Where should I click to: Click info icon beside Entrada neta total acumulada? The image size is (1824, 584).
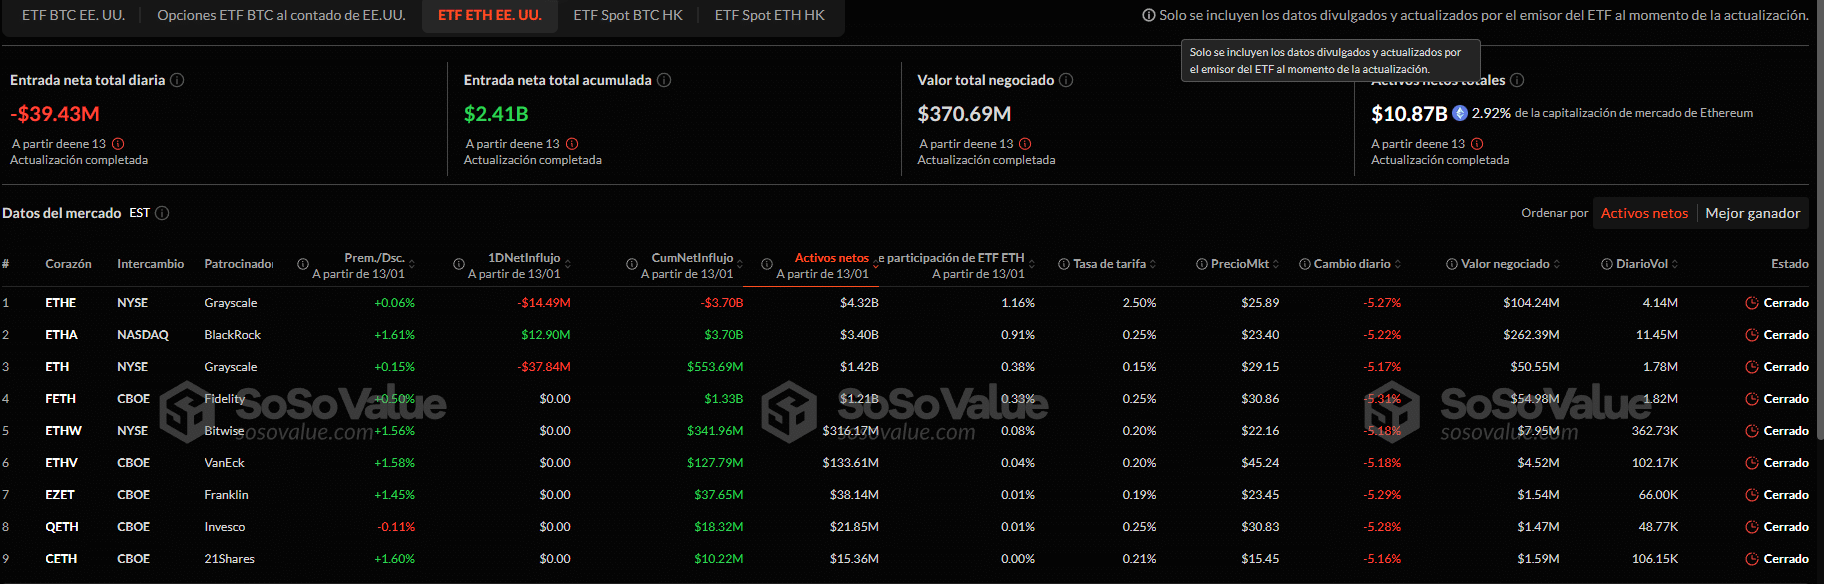point(664,80)
